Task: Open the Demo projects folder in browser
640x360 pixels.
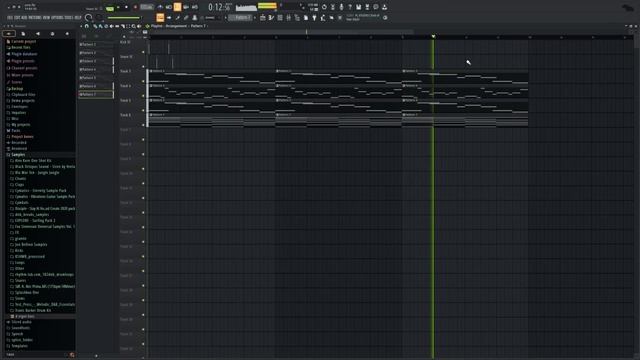Action: tap(23, 100)
